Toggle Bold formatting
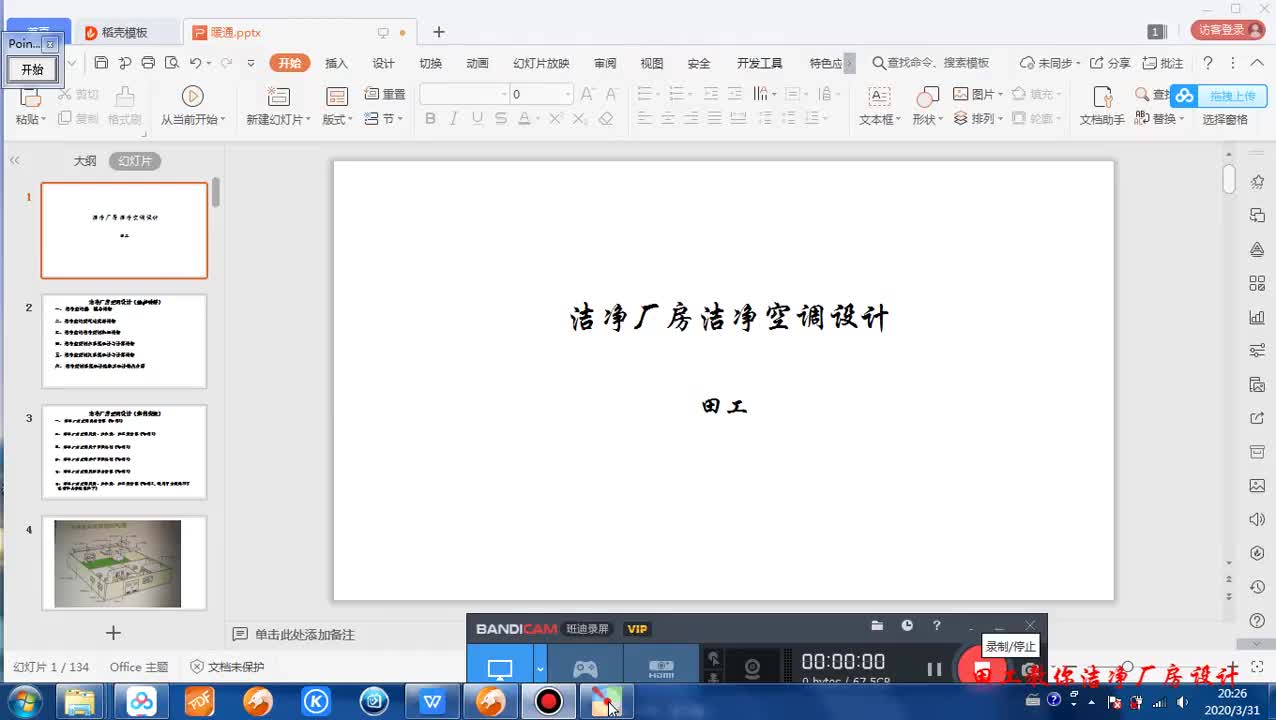Image resolution: width=1276 pixels, height=720 pixels. (430, 118)
